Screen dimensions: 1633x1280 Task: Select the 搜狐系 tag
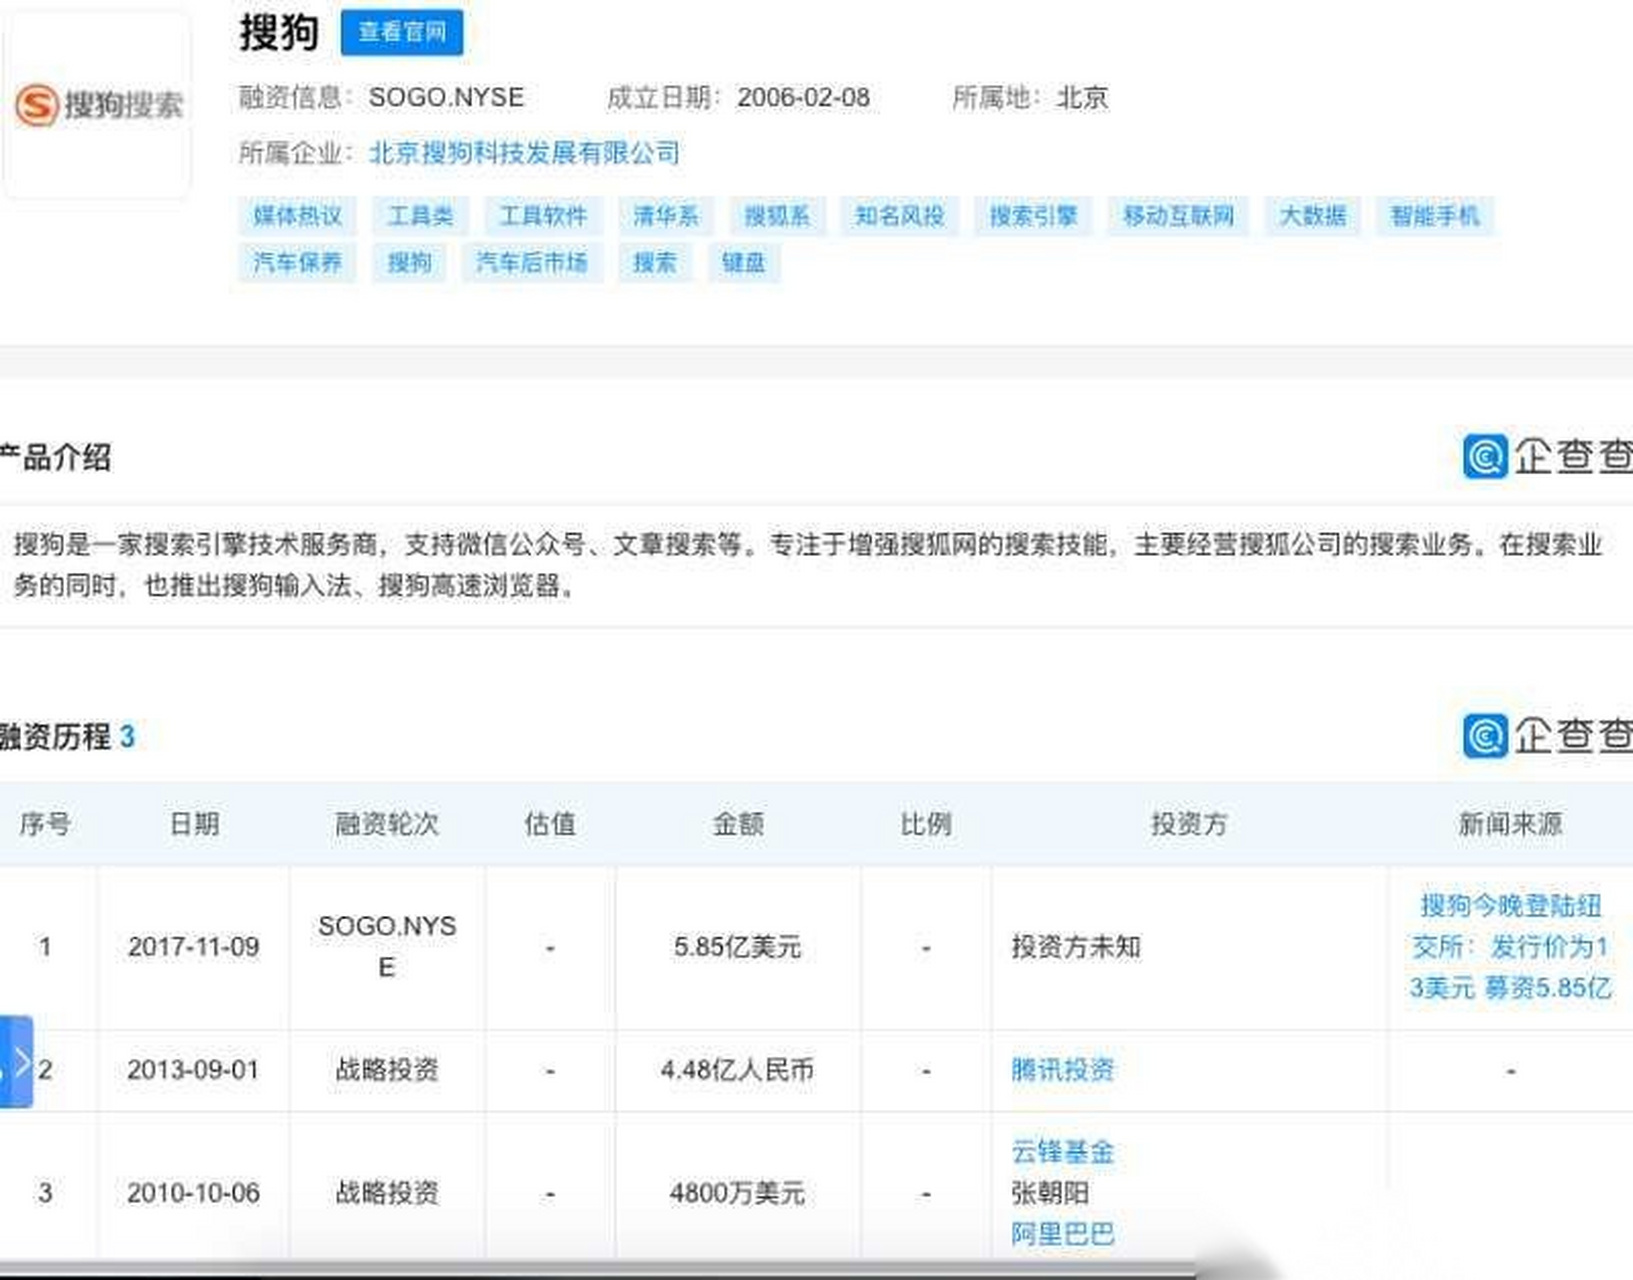777,216
